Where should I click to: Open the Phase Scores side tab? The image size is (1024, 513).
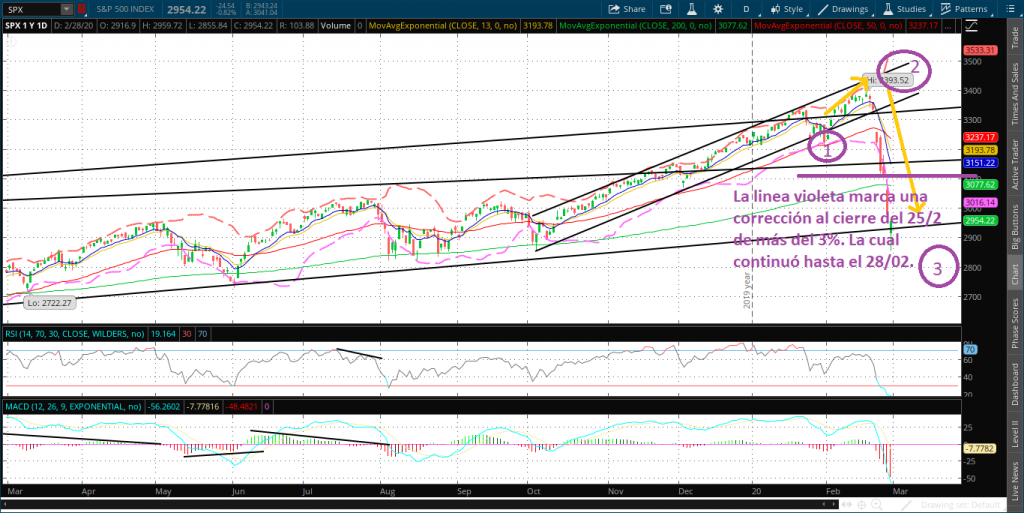click(1015, 324)
